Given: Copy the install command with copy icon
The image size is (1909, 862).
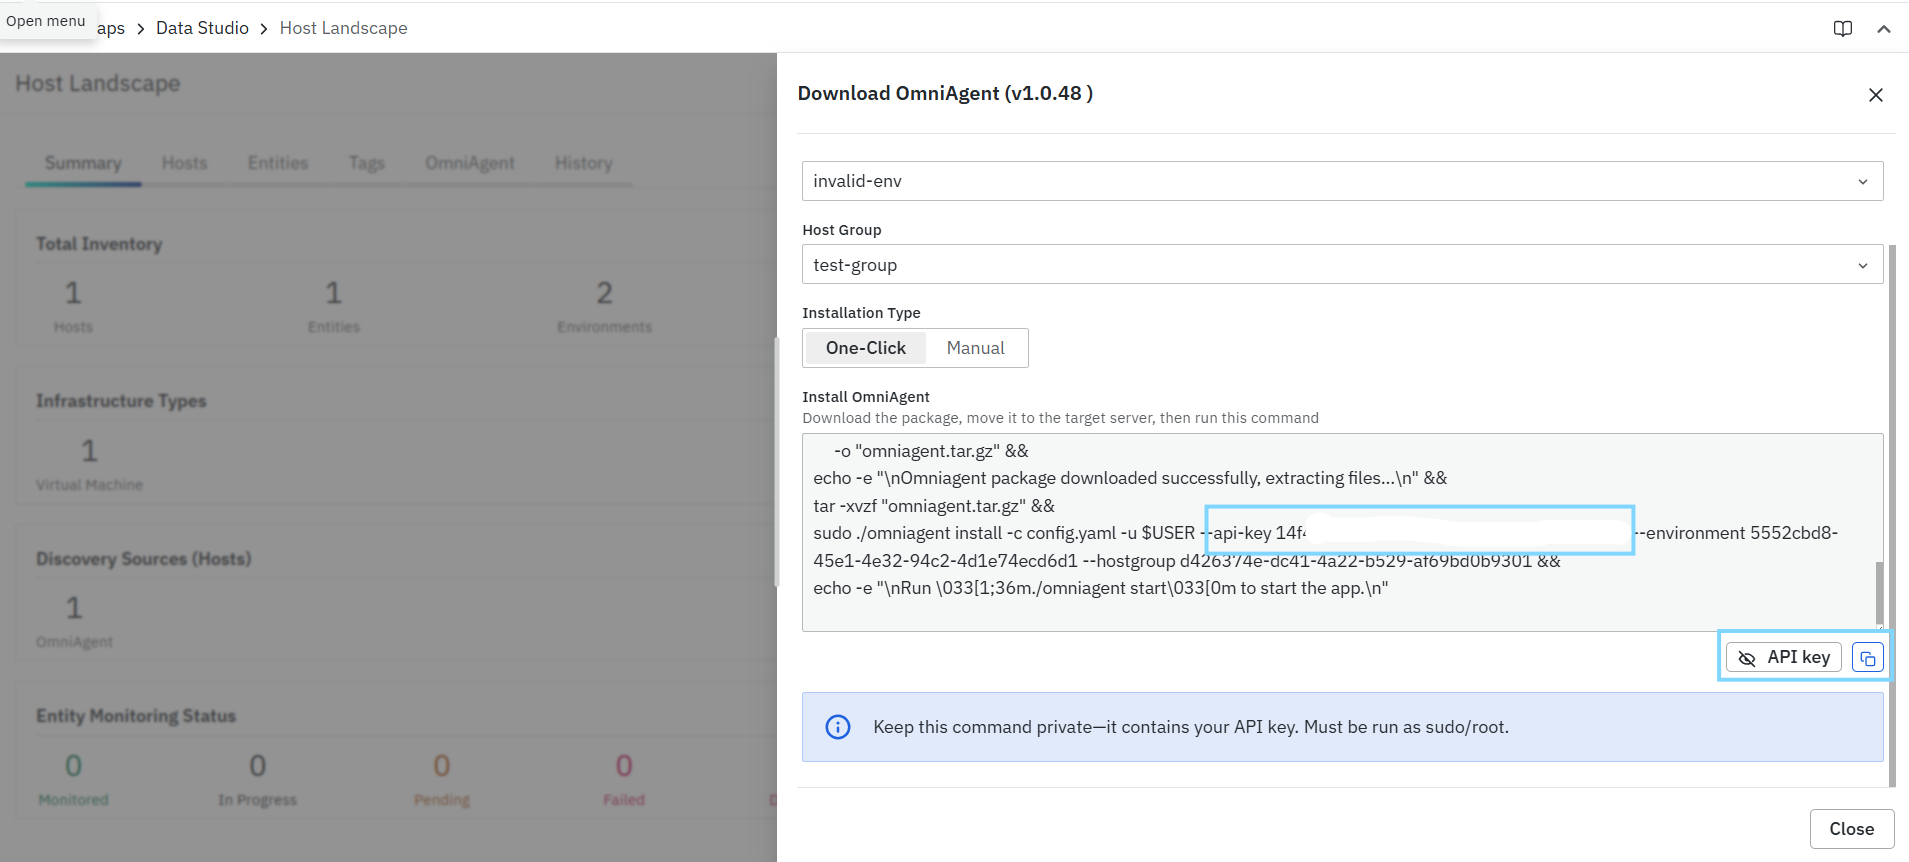Looking at the screenshot, I should (1868, 657).
